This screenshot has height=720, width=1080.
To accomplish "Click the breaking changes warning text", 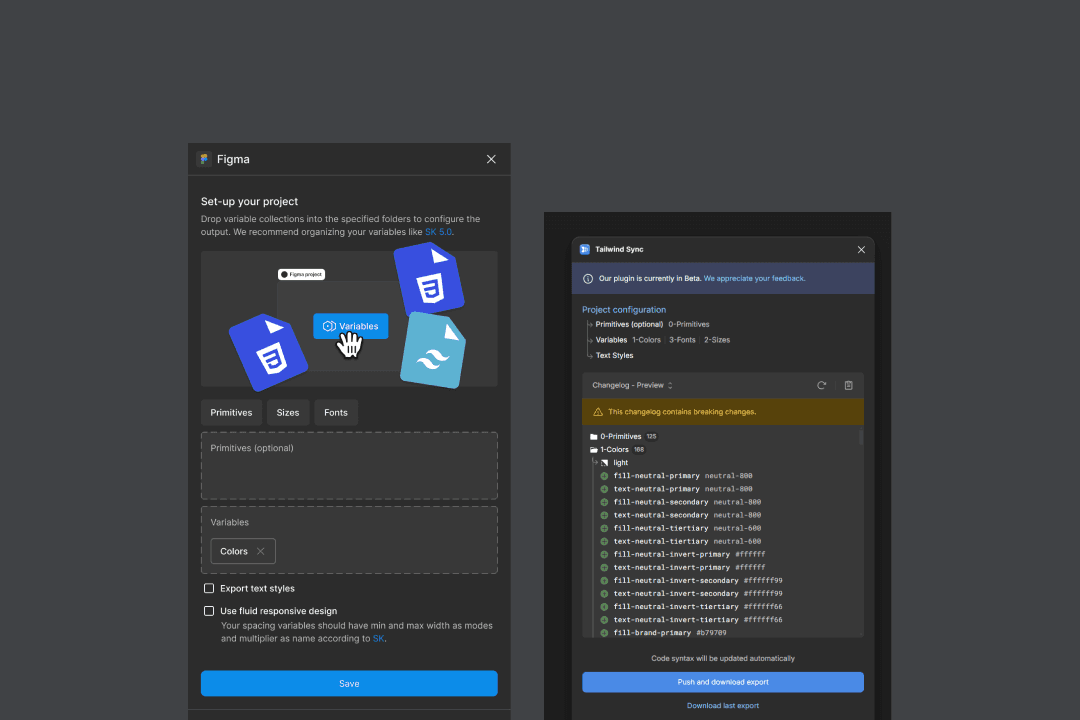I will (x=682, y=412).
